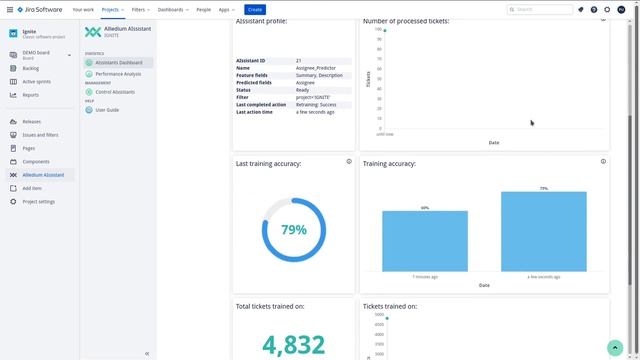Click the scroll to top button

tap(615, 348)
